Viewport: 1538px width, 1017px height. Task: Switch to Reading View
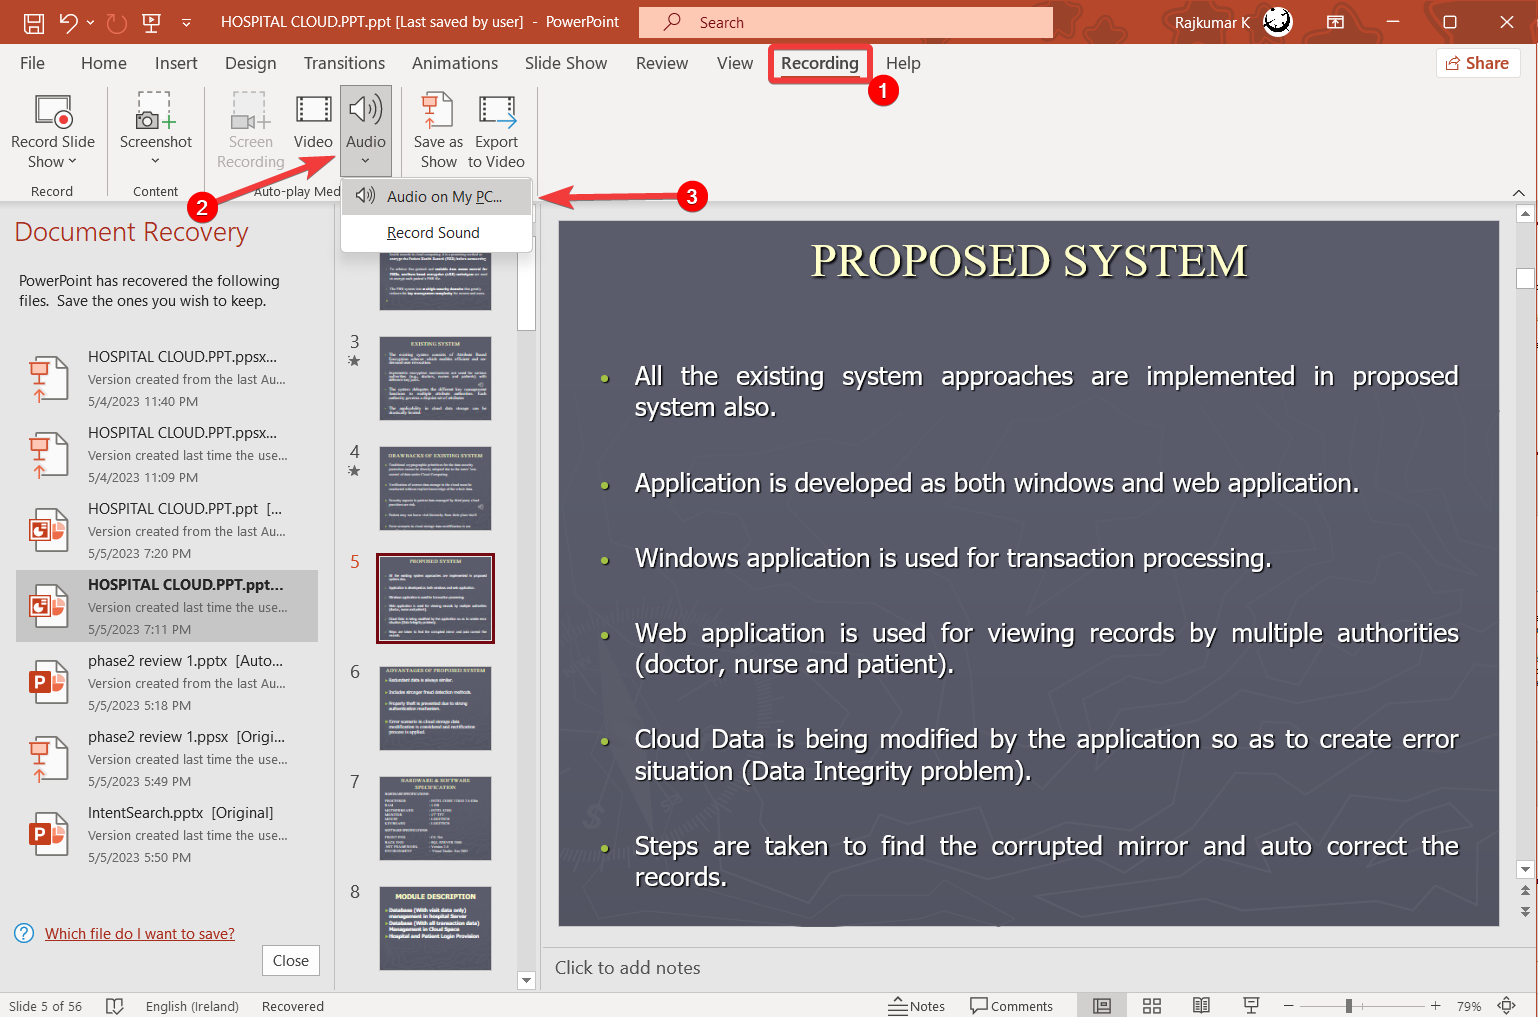point(1201,1006)
